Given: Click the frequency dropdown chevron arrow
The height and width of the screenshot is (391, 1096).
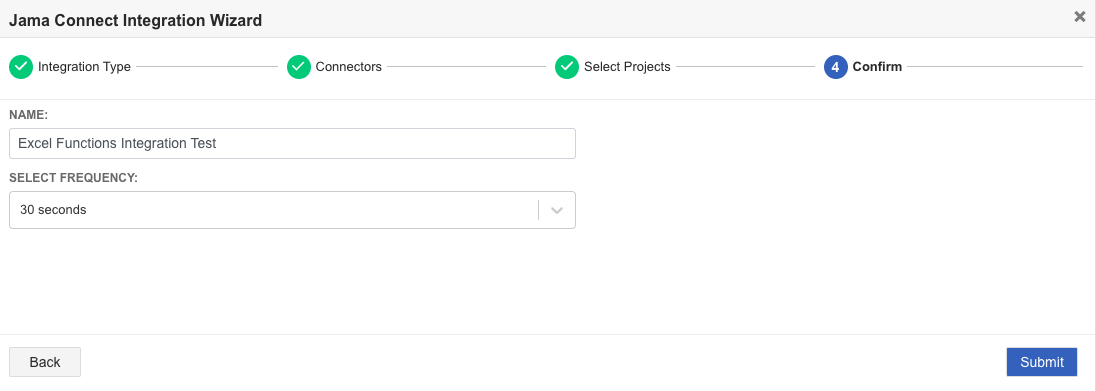Looking at the screenshot, I should [557, 210].
